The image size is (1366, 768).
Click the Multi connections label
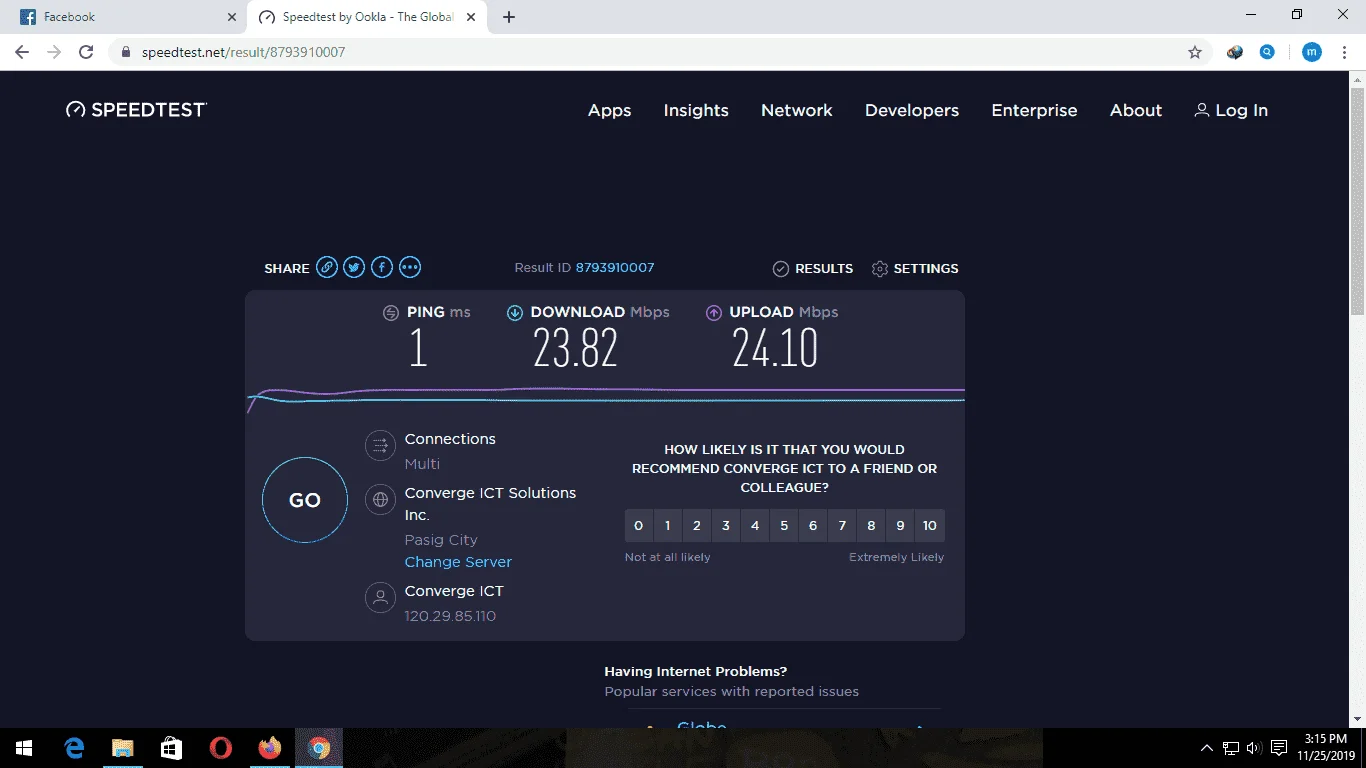pos(422,464)
